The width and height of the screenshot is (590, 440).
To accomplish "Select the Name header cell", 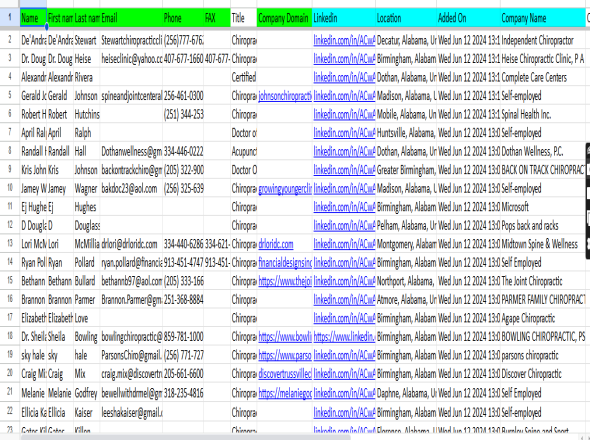I will pos(33,18).
